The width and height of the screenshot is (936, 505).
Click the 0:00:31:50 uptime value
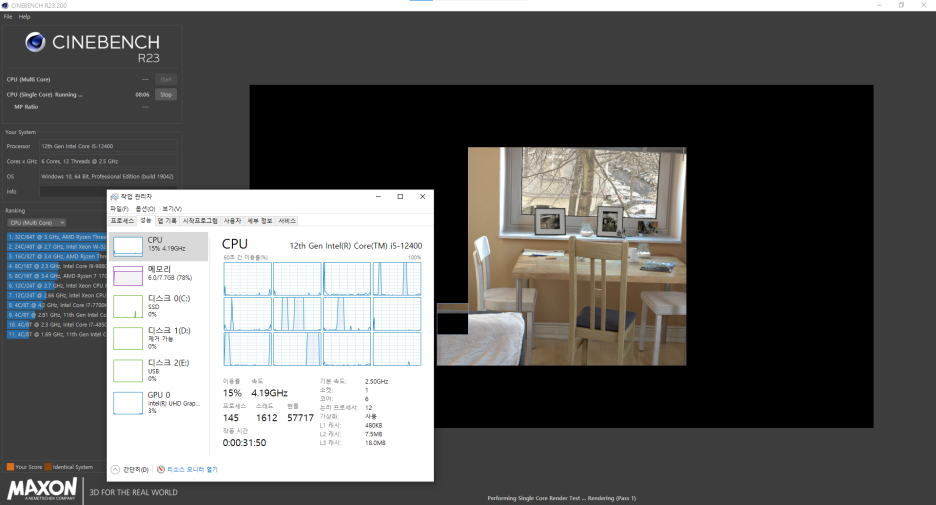coord(244,443)
